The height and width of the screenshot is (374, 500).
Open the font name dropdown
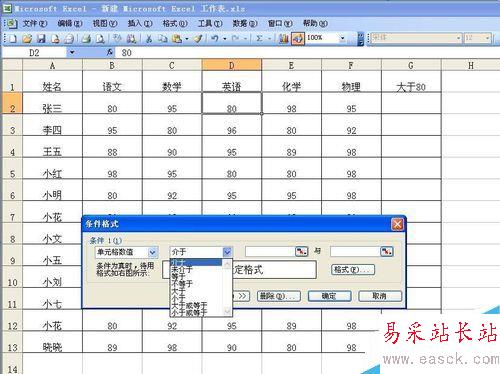(x=459, y=38)
